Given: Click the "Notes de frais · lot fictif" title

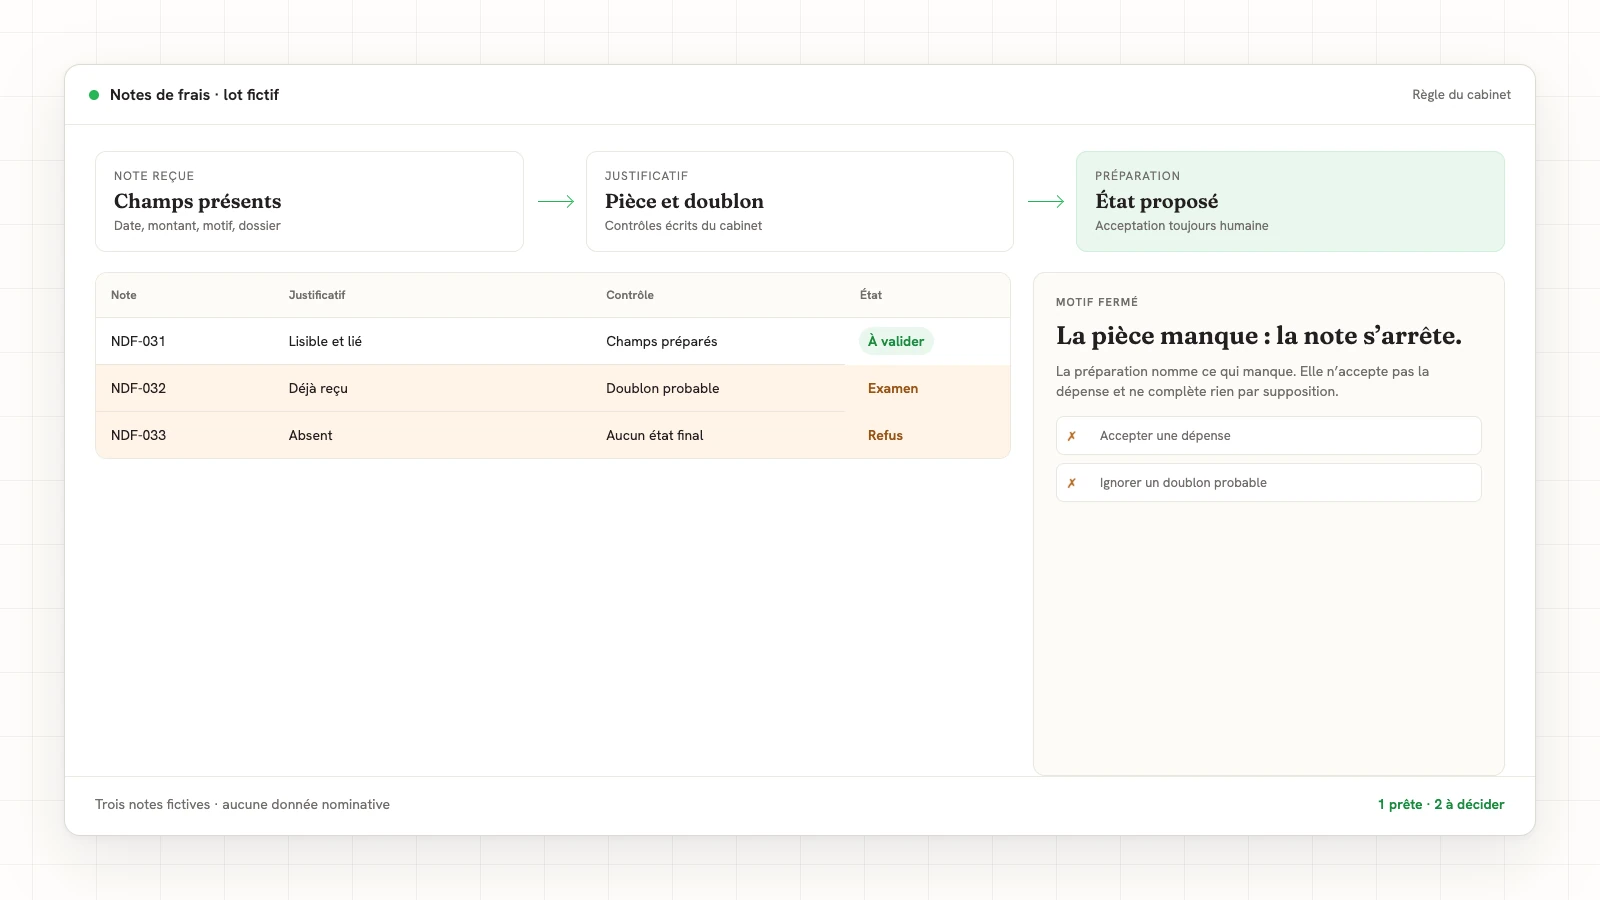Looking at the screenshot, I should point(194,95).
